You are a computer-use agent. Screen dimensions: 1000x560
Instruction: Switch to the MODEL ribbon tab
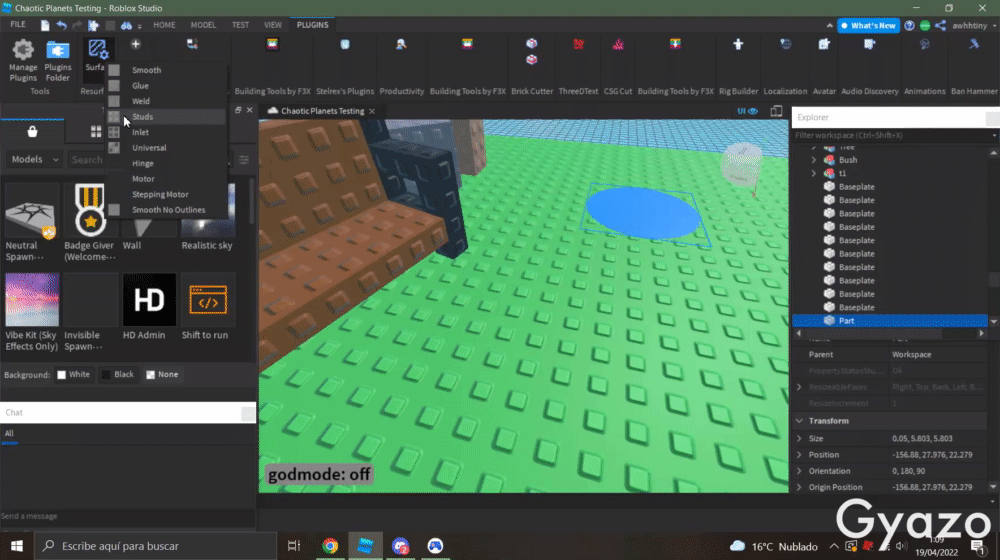click(x=203, y=25)
